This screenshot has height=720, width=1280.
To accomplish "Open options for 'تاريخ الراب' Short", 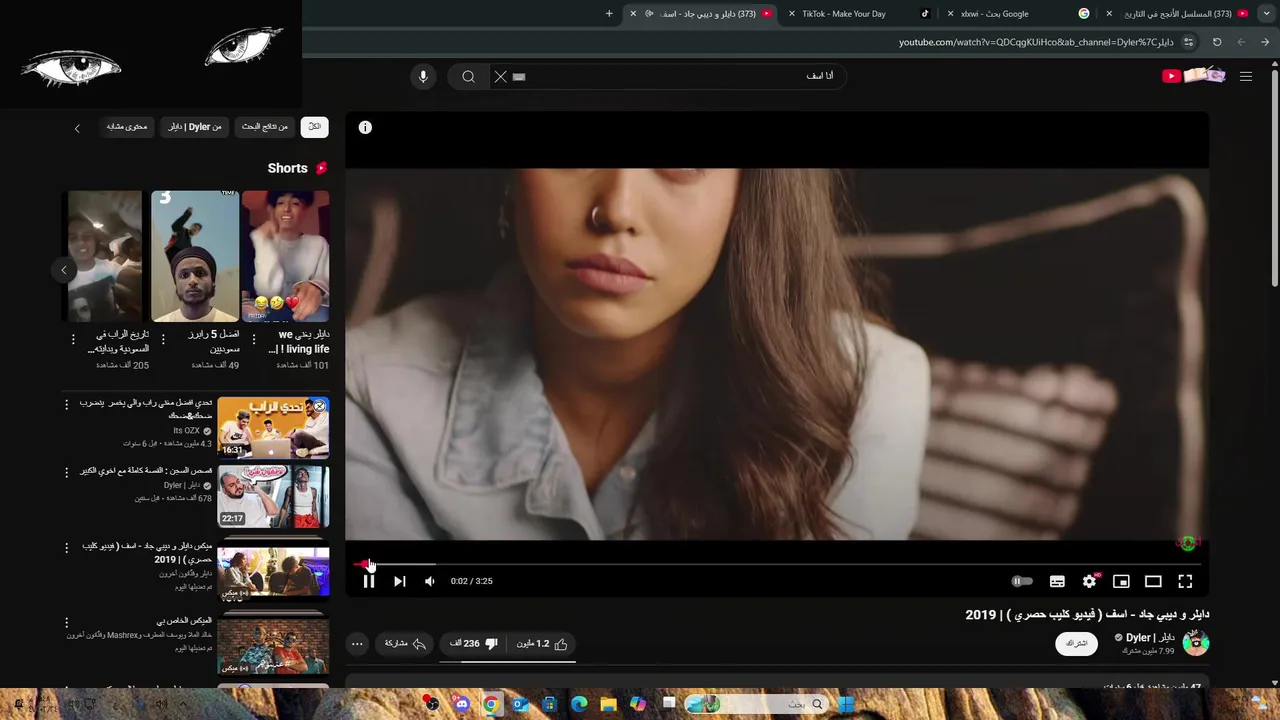I will click(x=73, y=340).
